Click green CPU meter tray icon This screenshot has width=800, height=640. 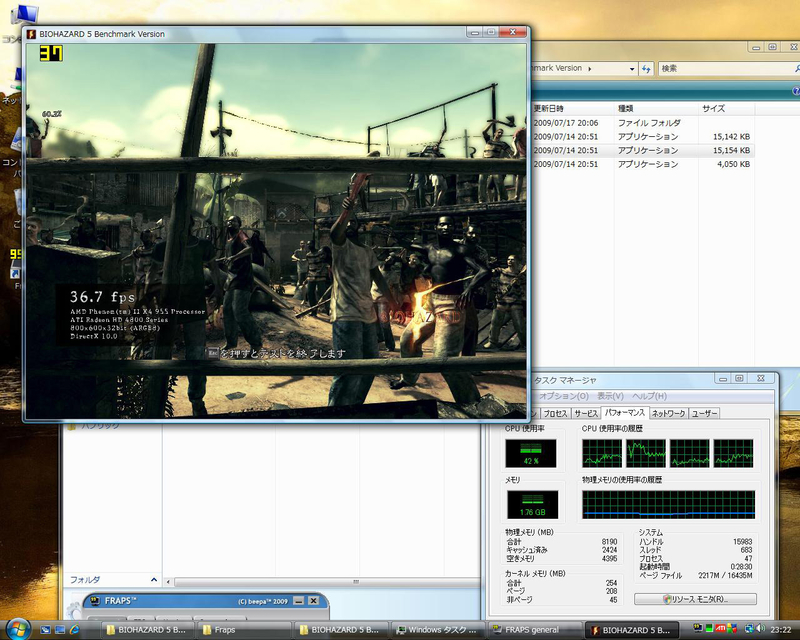coord(709,628)
